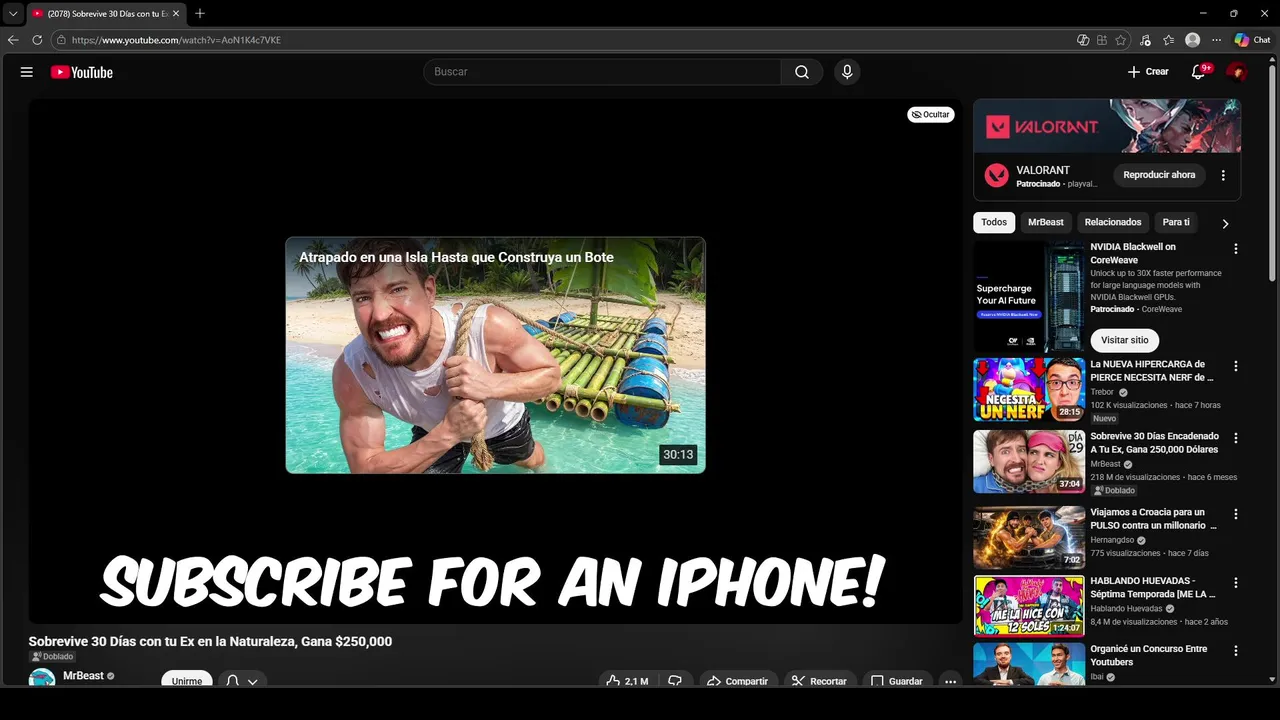Open the browser favorites list icon
The height and width of the screenshot is (720, 1280).
(x=1169, y=40)
